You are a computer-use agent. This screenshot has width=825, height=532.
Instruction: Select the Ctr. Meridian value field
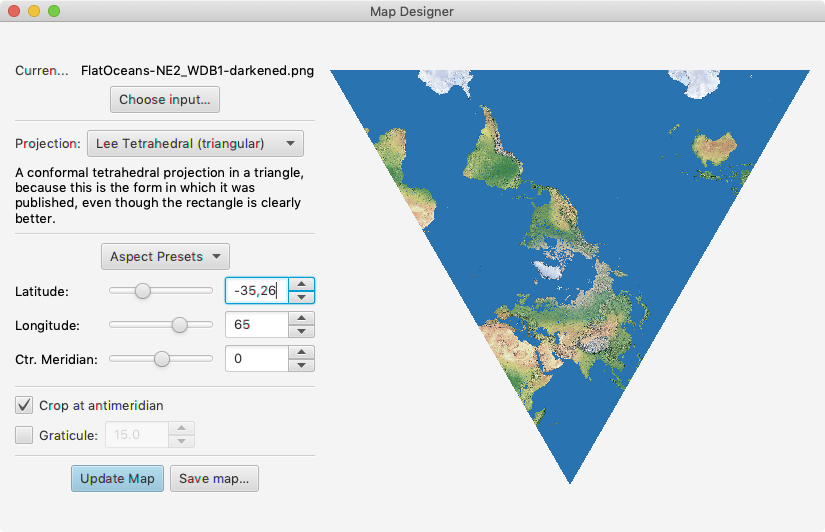(x=257, y=359)
